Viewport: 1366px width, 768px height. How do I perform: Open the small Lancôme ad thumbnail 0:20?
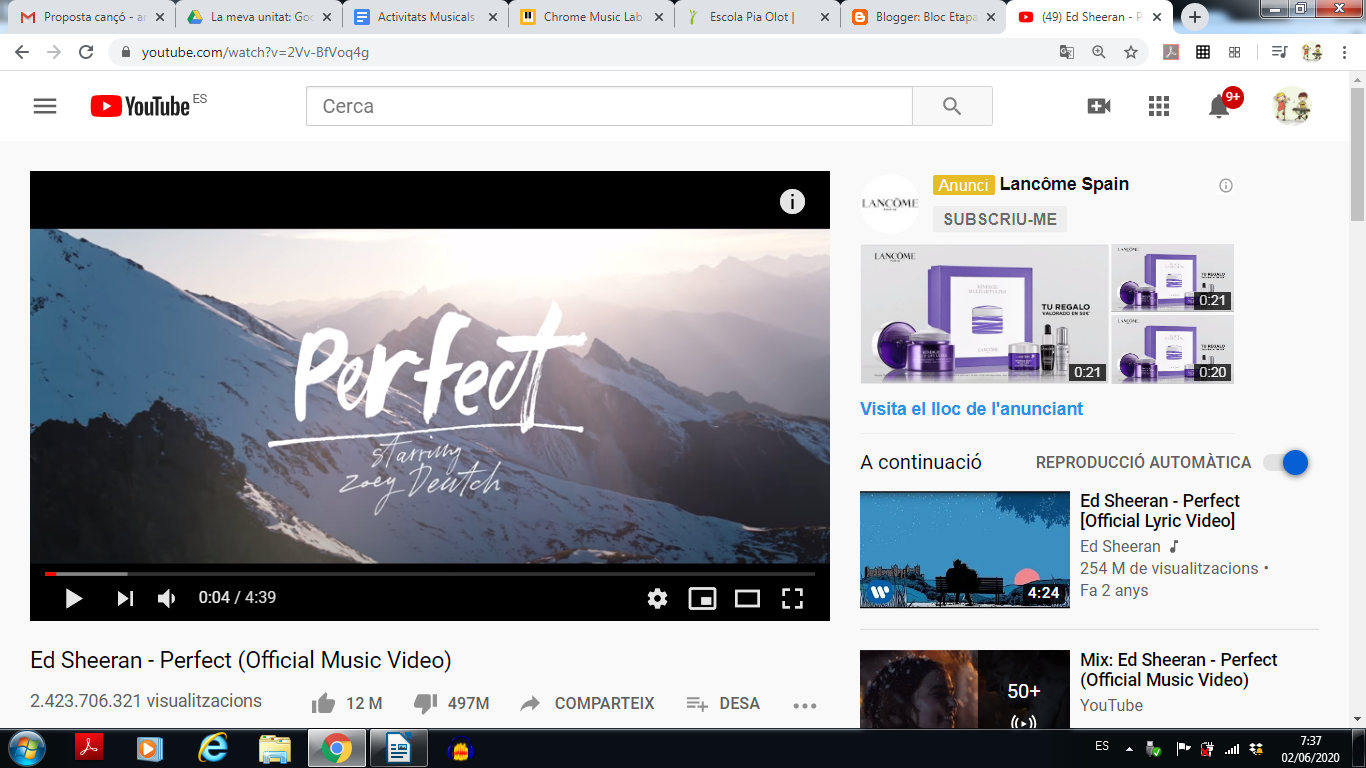coord(1173,350)
